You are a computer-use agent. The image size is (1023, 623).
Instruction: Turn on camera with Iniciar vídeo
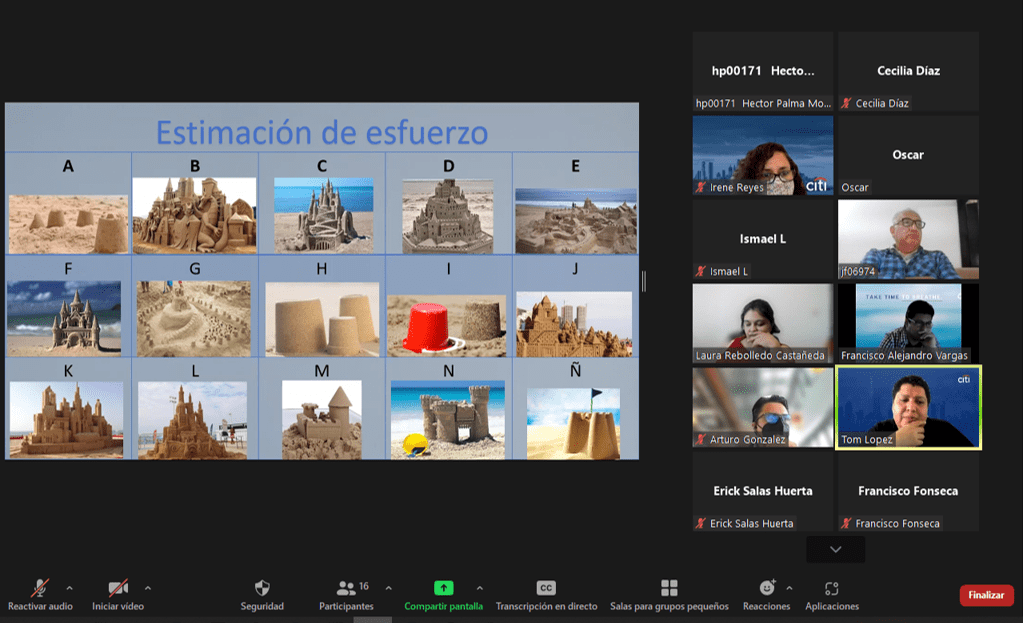coord(118,588)
